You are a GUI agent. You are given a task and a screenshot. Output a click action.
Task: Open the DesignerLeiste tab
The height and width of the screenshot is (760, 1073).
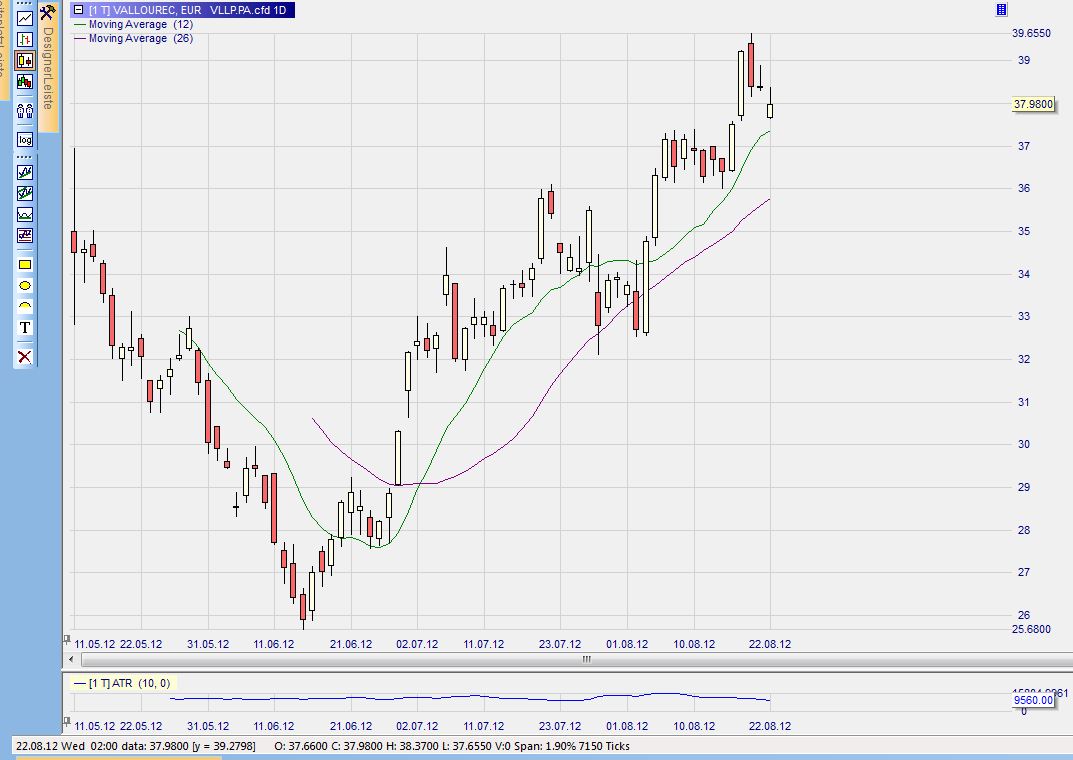[48, 68]
